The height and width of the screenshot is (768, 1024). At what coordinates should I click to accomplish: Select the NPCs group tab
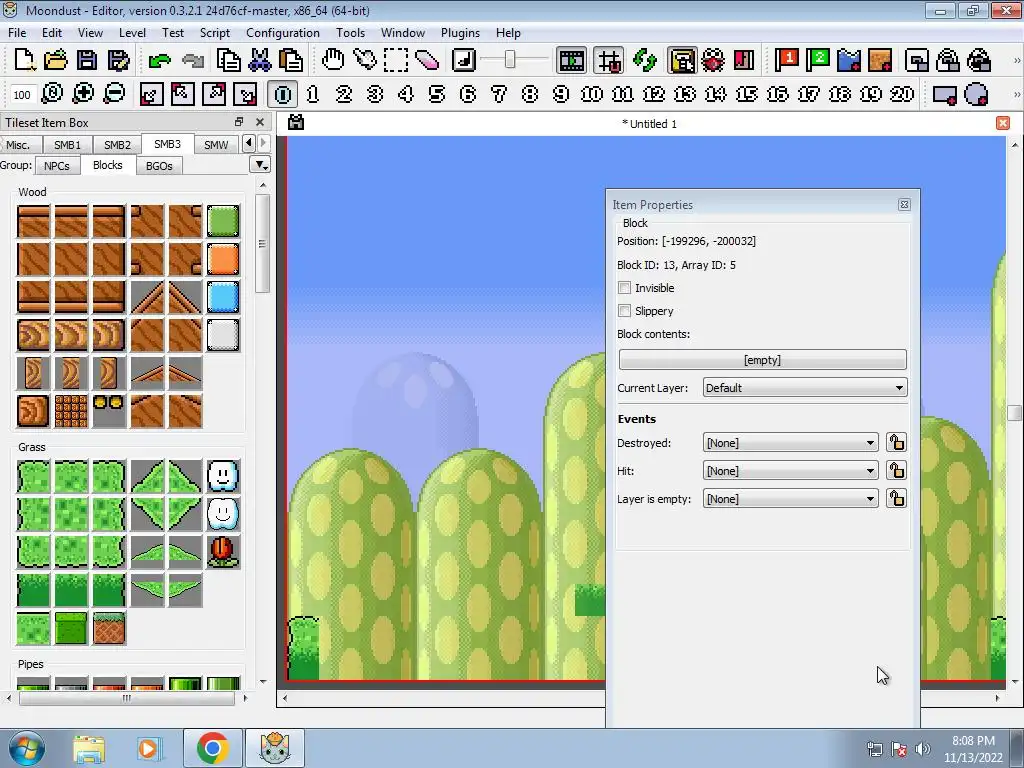(57, 166)
